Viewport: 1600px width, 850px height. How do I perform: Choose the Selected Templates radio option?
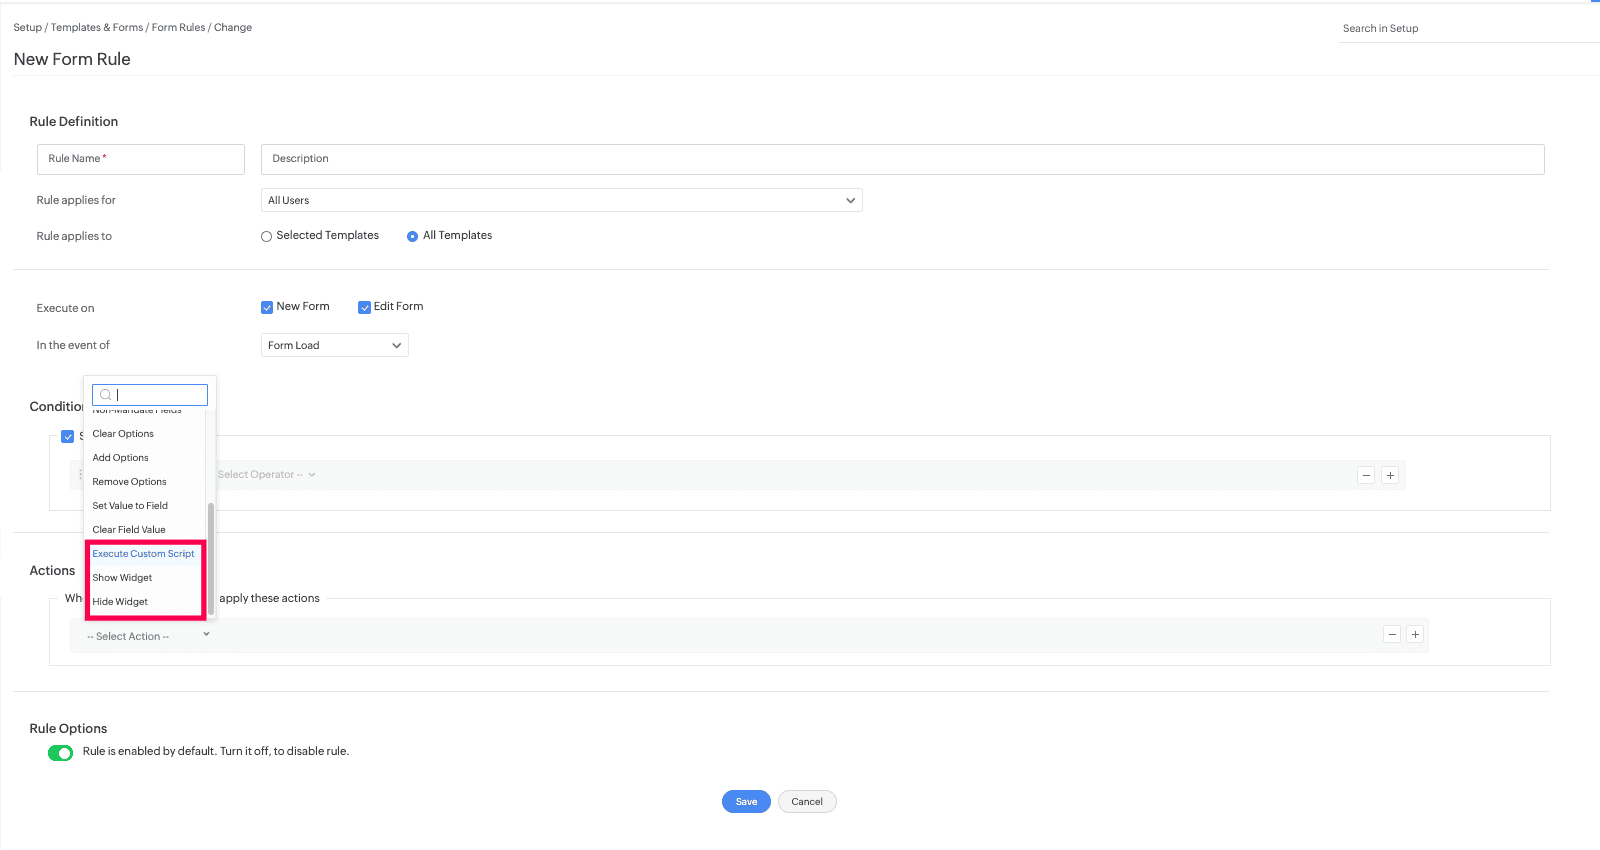tap(267, 237)
